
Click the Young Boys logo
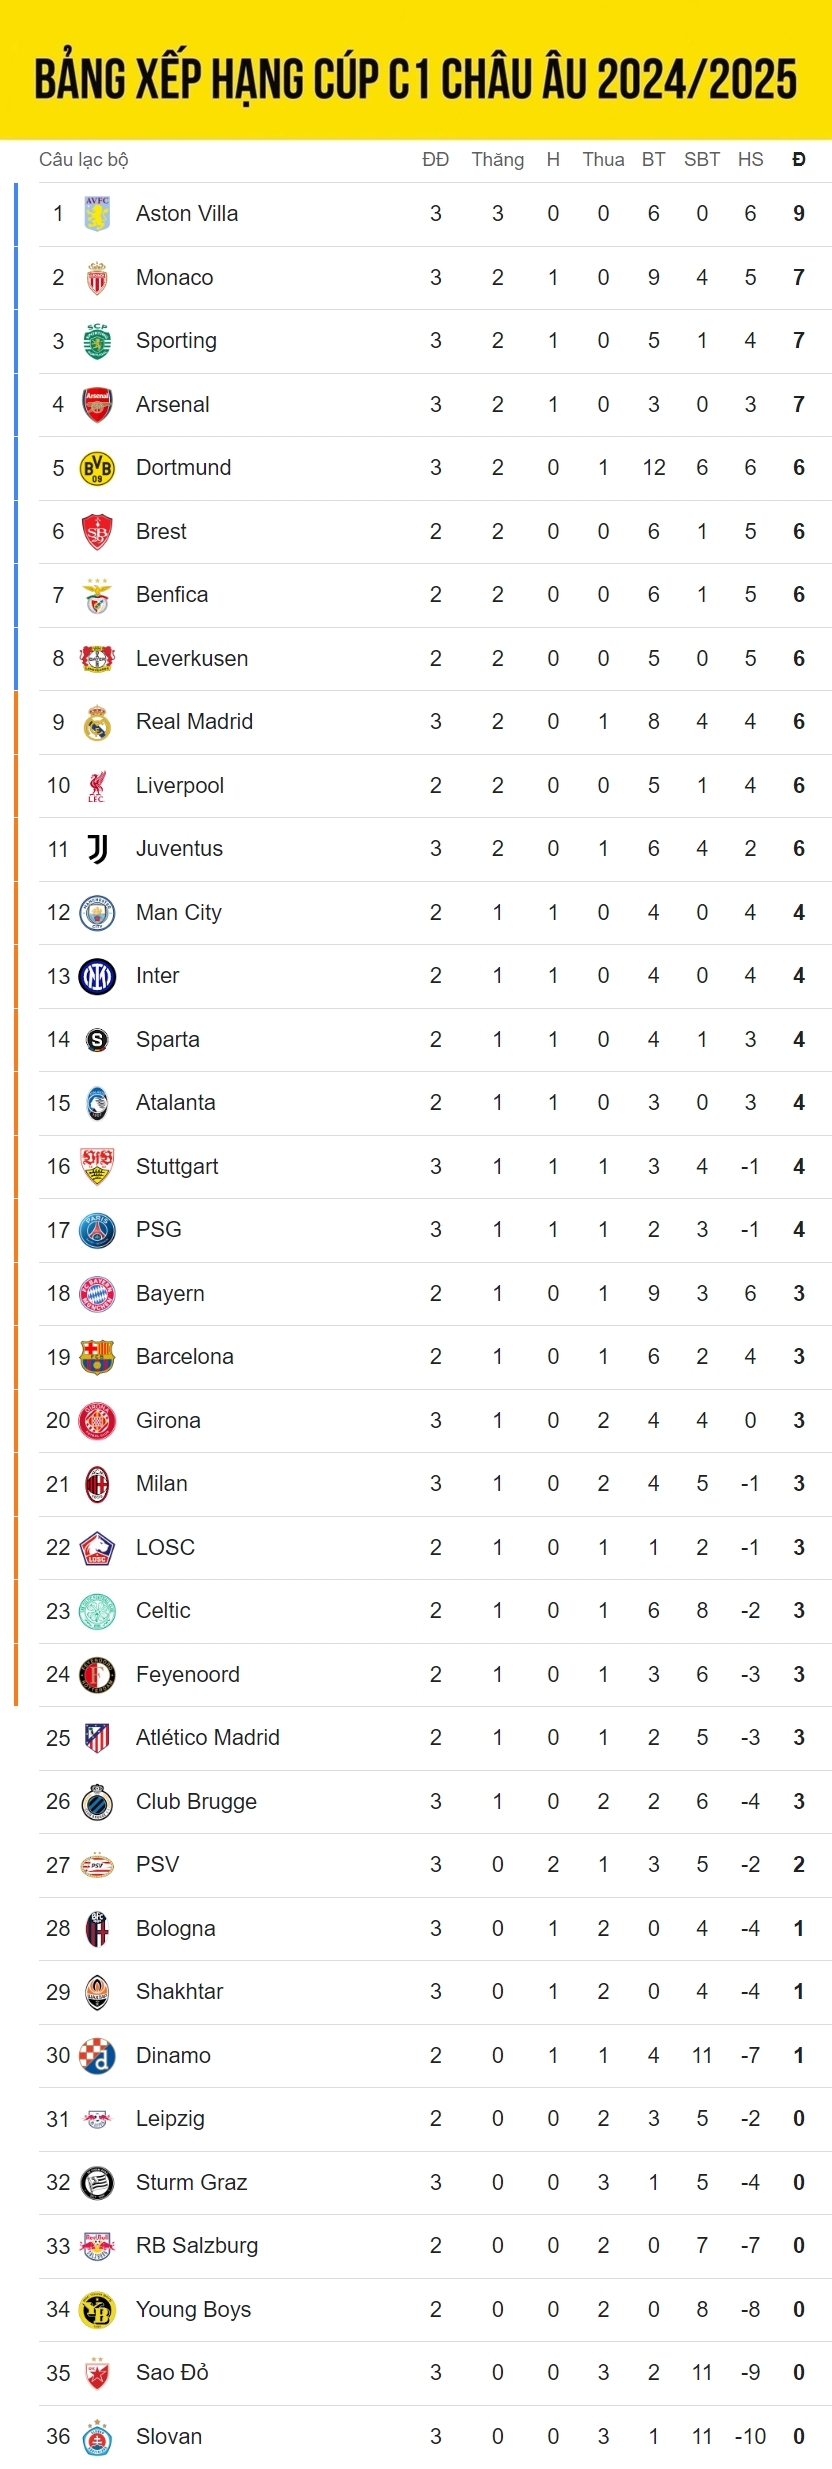pyautogui.click(x=97, y=2310)
